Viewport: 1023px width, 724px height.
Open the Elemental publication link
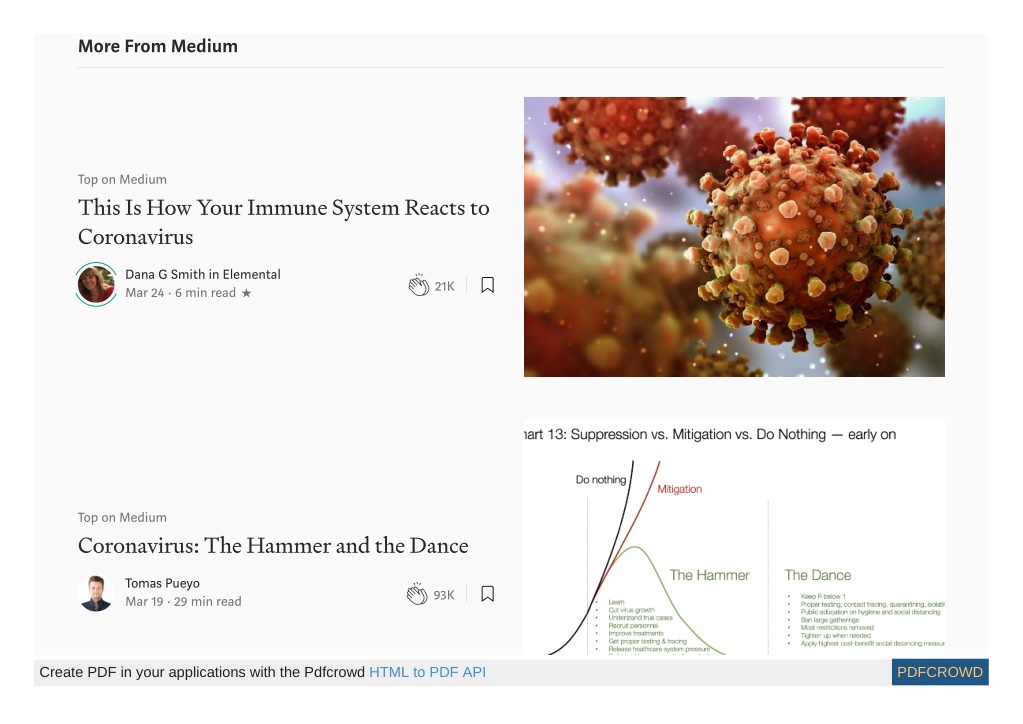click(251, 275)
